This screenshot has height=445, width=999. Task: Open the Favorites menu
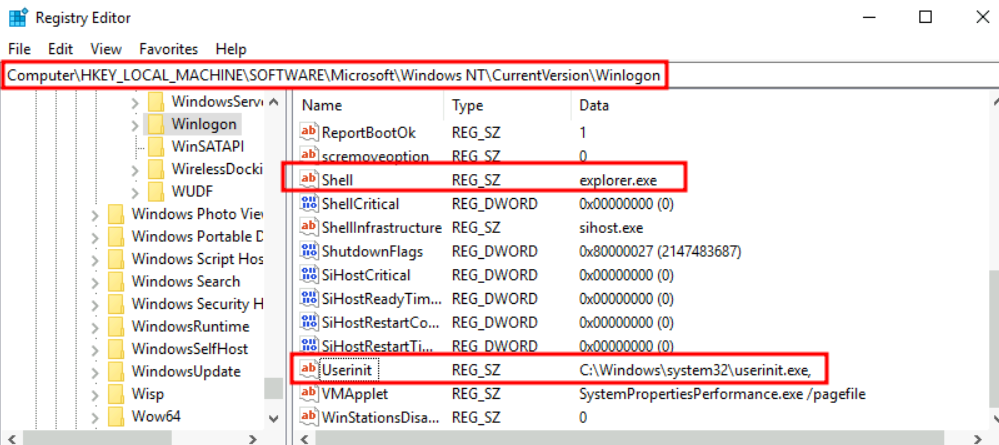click(x=169, y=49)
